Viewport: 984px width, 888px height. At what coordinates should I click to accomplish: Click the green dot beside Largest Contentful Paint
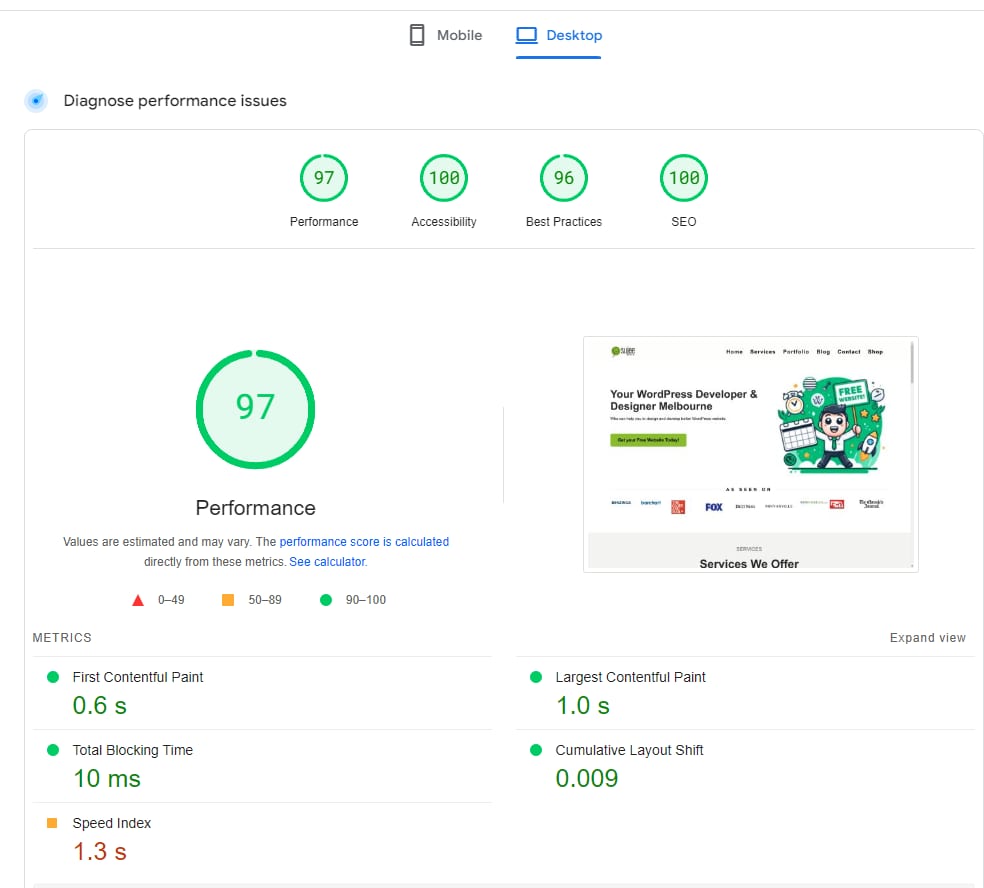(x=536, y=677)
